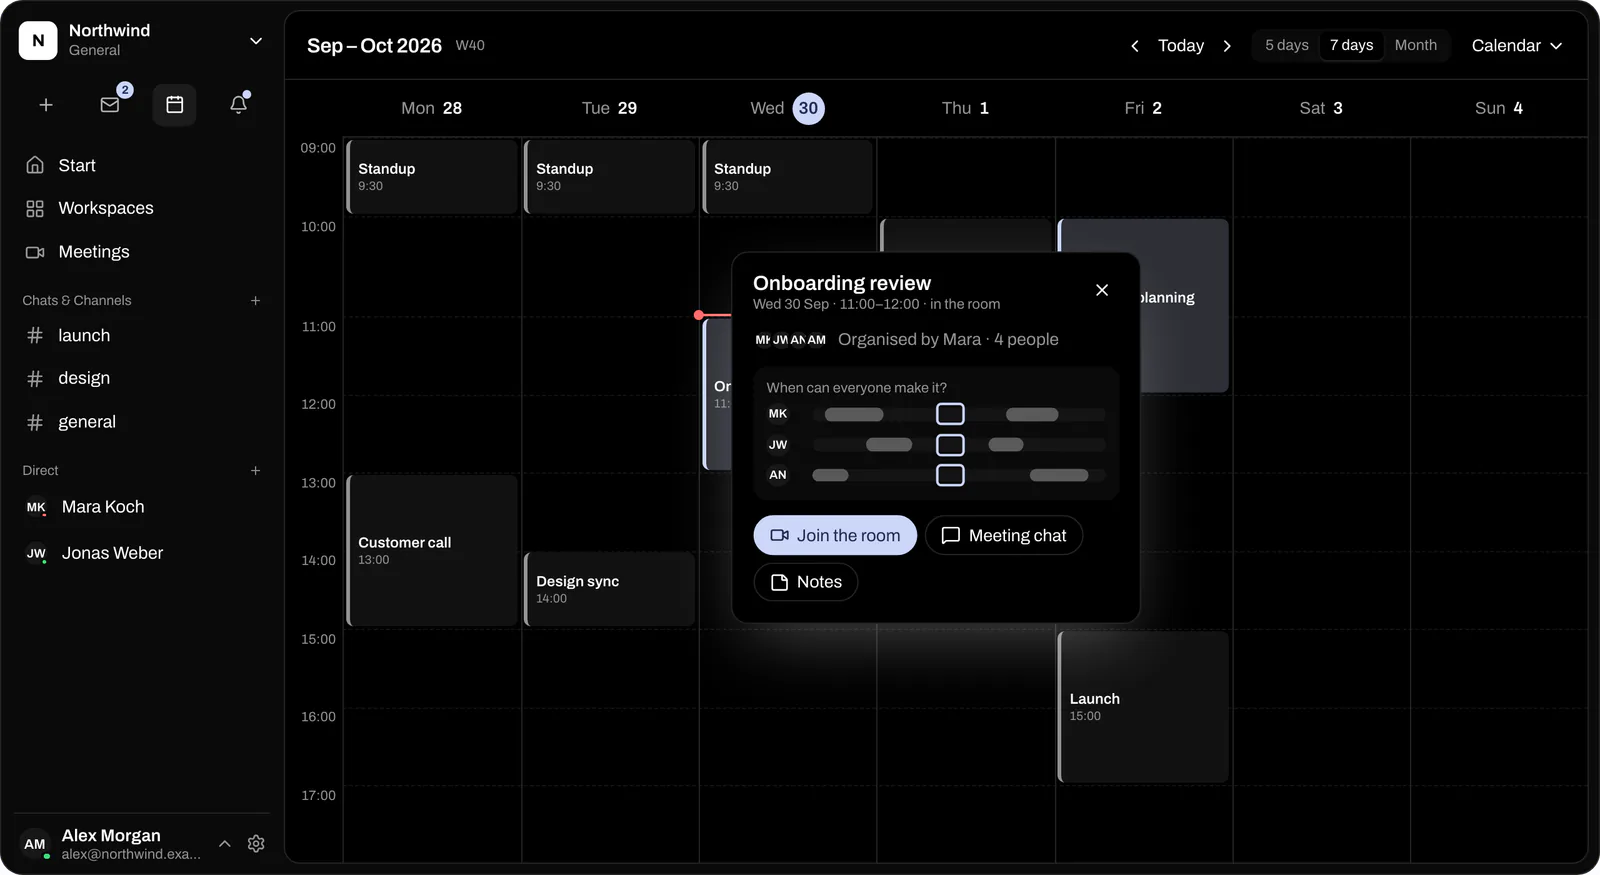The image size is (1600, 875).
Task: Join the room for Onboarding review
Action: (835, 535)
